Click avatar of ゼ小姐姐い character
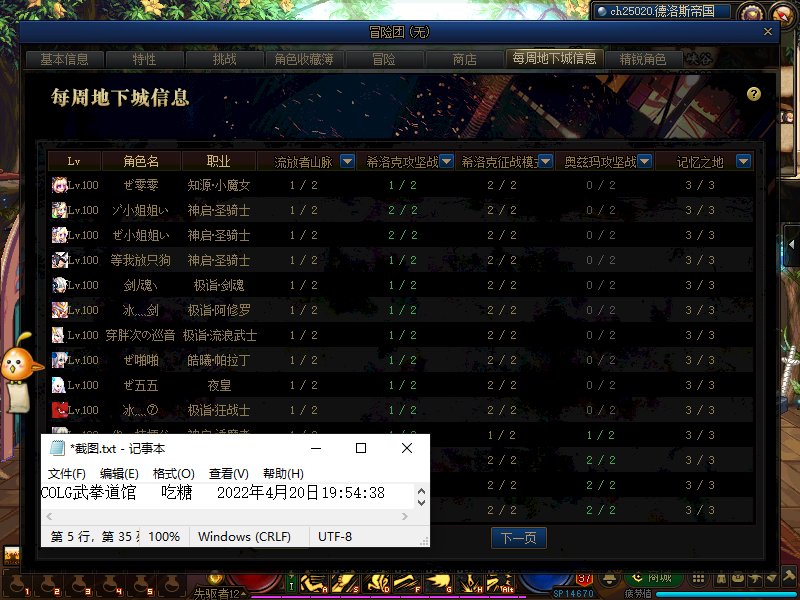Screen dimensions: 800x600 pos(59,235)
